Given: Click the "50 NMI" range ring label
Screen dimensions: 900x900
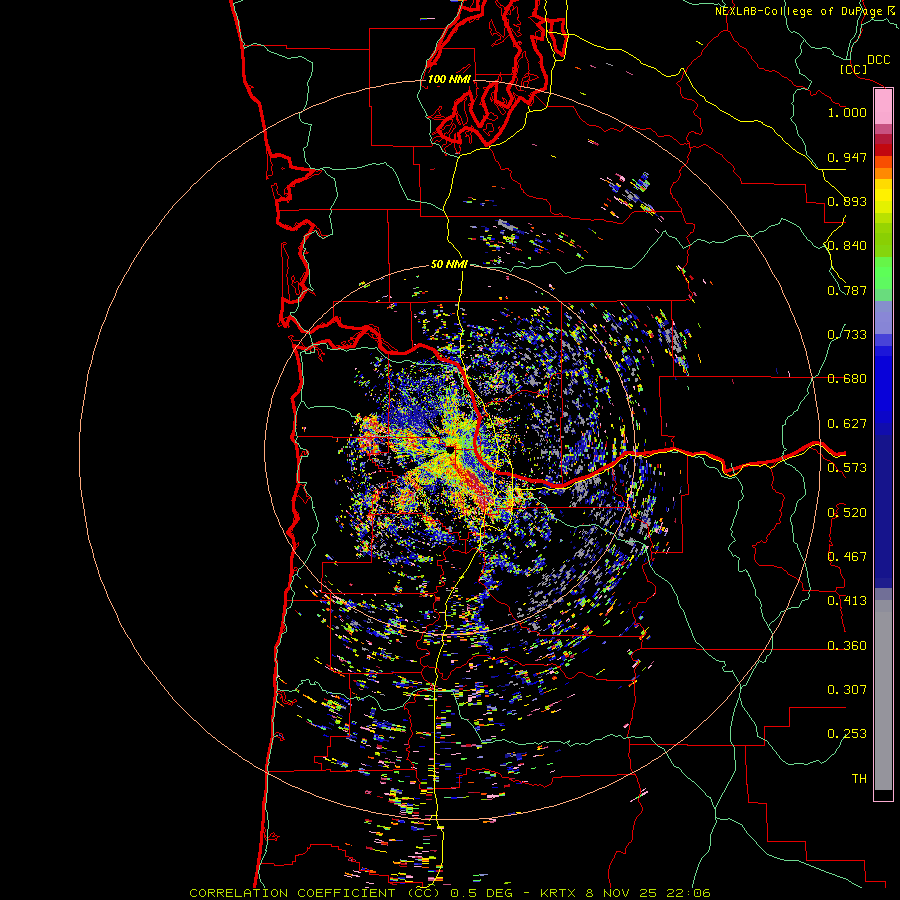Looking at the screenshot, I should coord(449,264).
